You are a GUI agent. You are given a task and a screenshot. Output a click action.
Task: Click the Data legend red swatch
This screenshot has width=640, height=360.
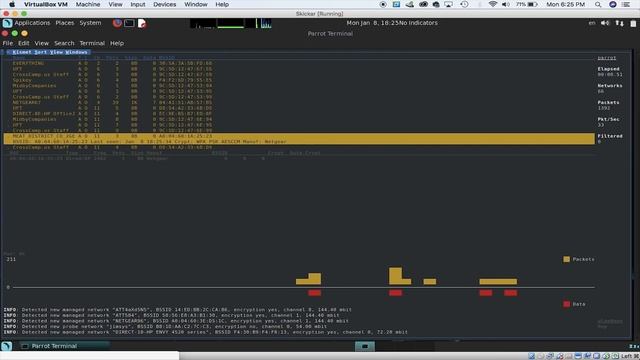click(566, 304)
